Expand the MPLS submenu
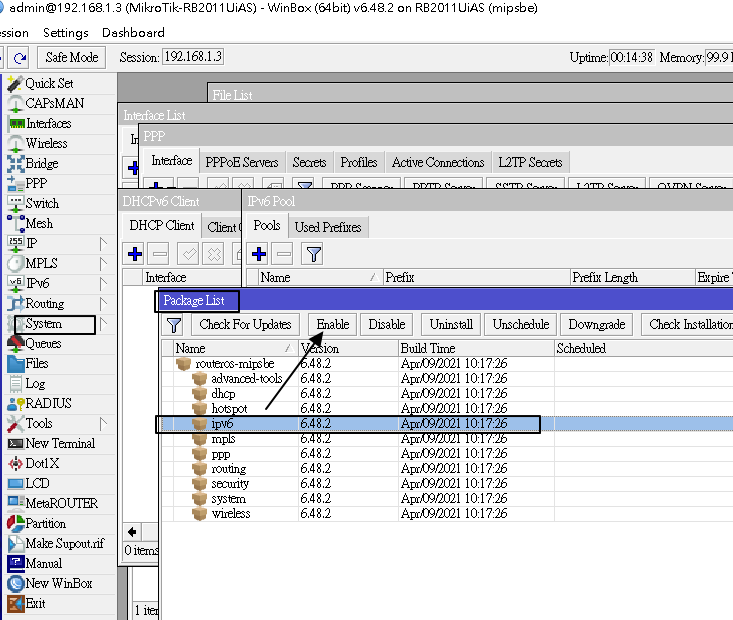The height and width of the screenshot is (620, 733). (x=103, y=264)
